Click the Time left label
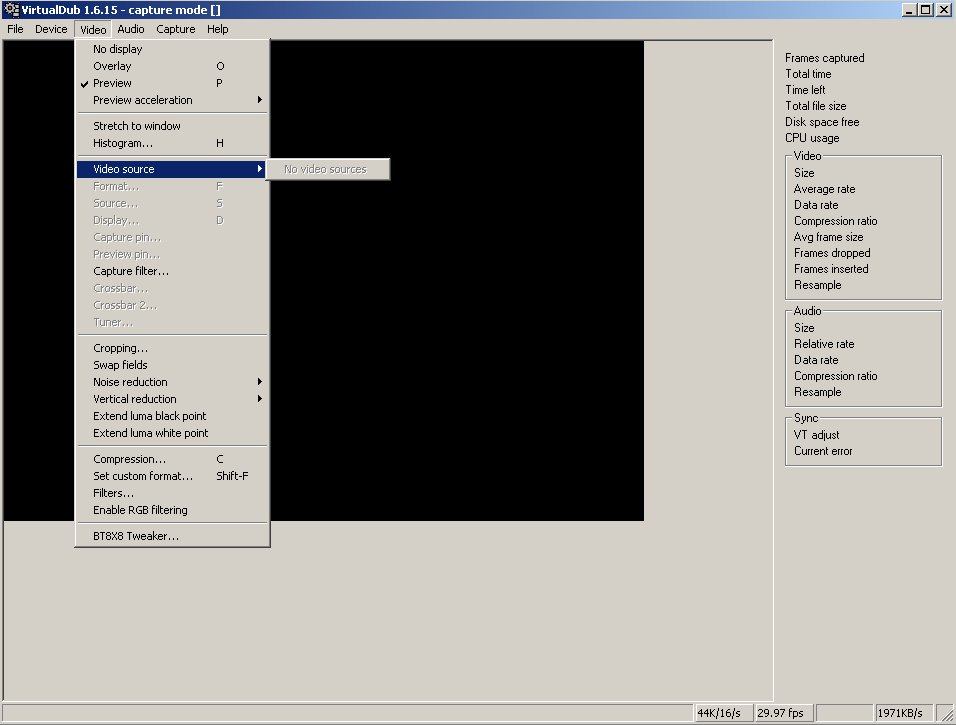Viewport: 956px width, 725px height. (805, 90)
